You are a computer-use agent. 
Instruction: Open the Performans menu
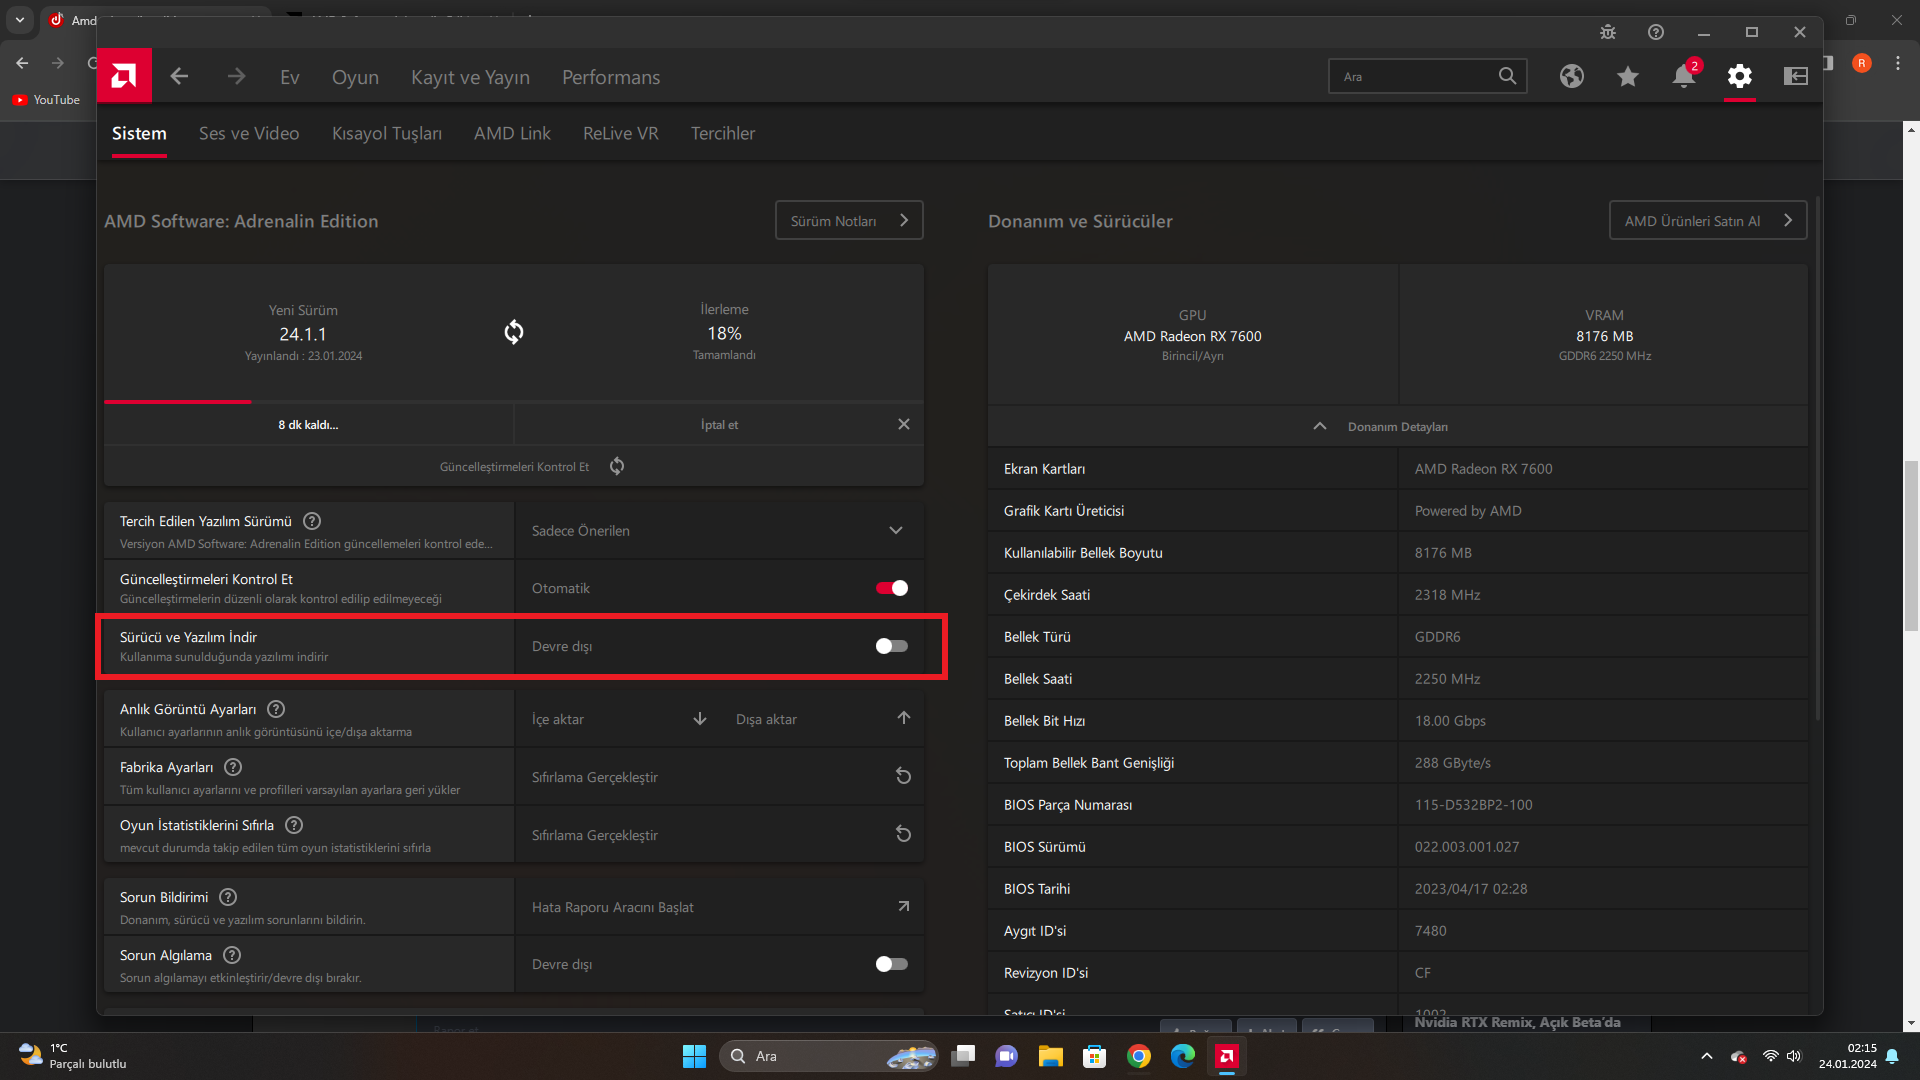[x=611, y=77]
